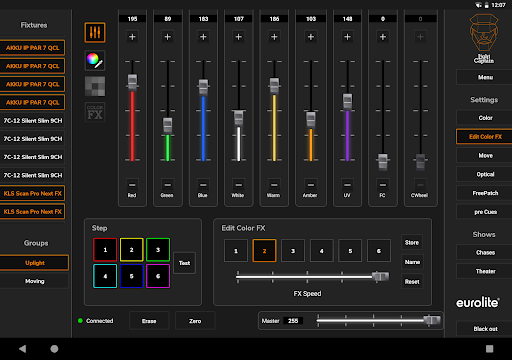Decrease Green channel with minus button
This screenshot has height=360, width=512.
[x=168, y=185]
